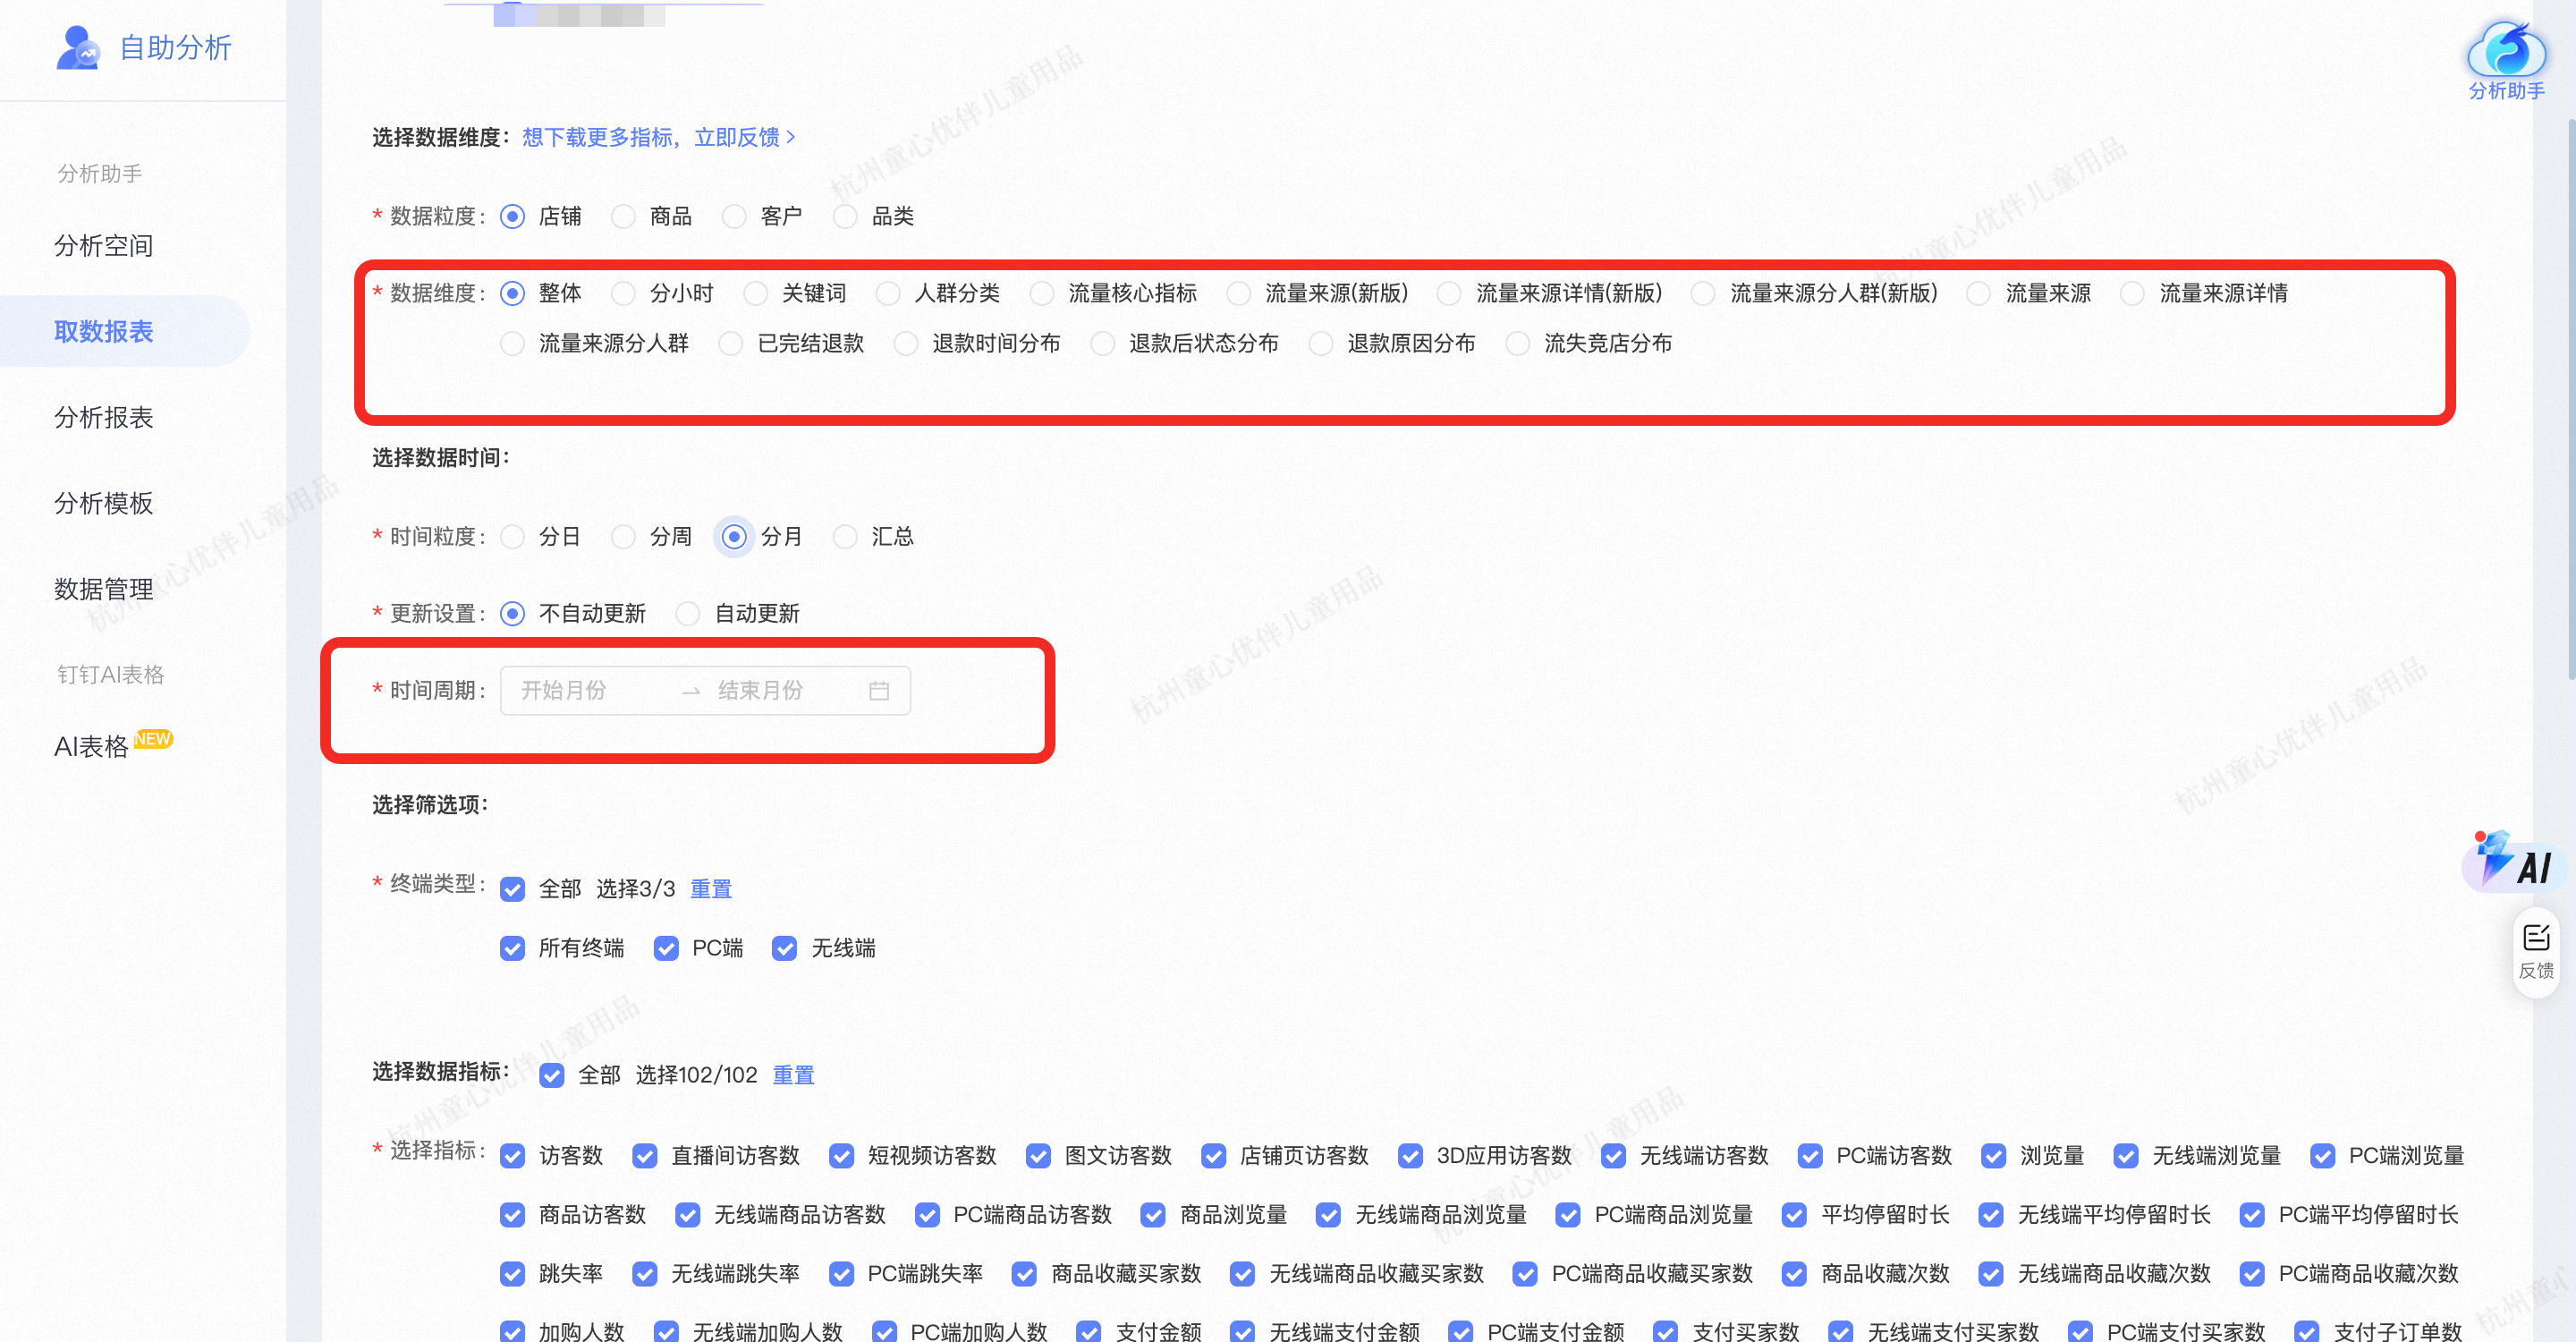The image size is (2576, 1342).
Task: Open AI表格 sidebar item
Action: 92,747
